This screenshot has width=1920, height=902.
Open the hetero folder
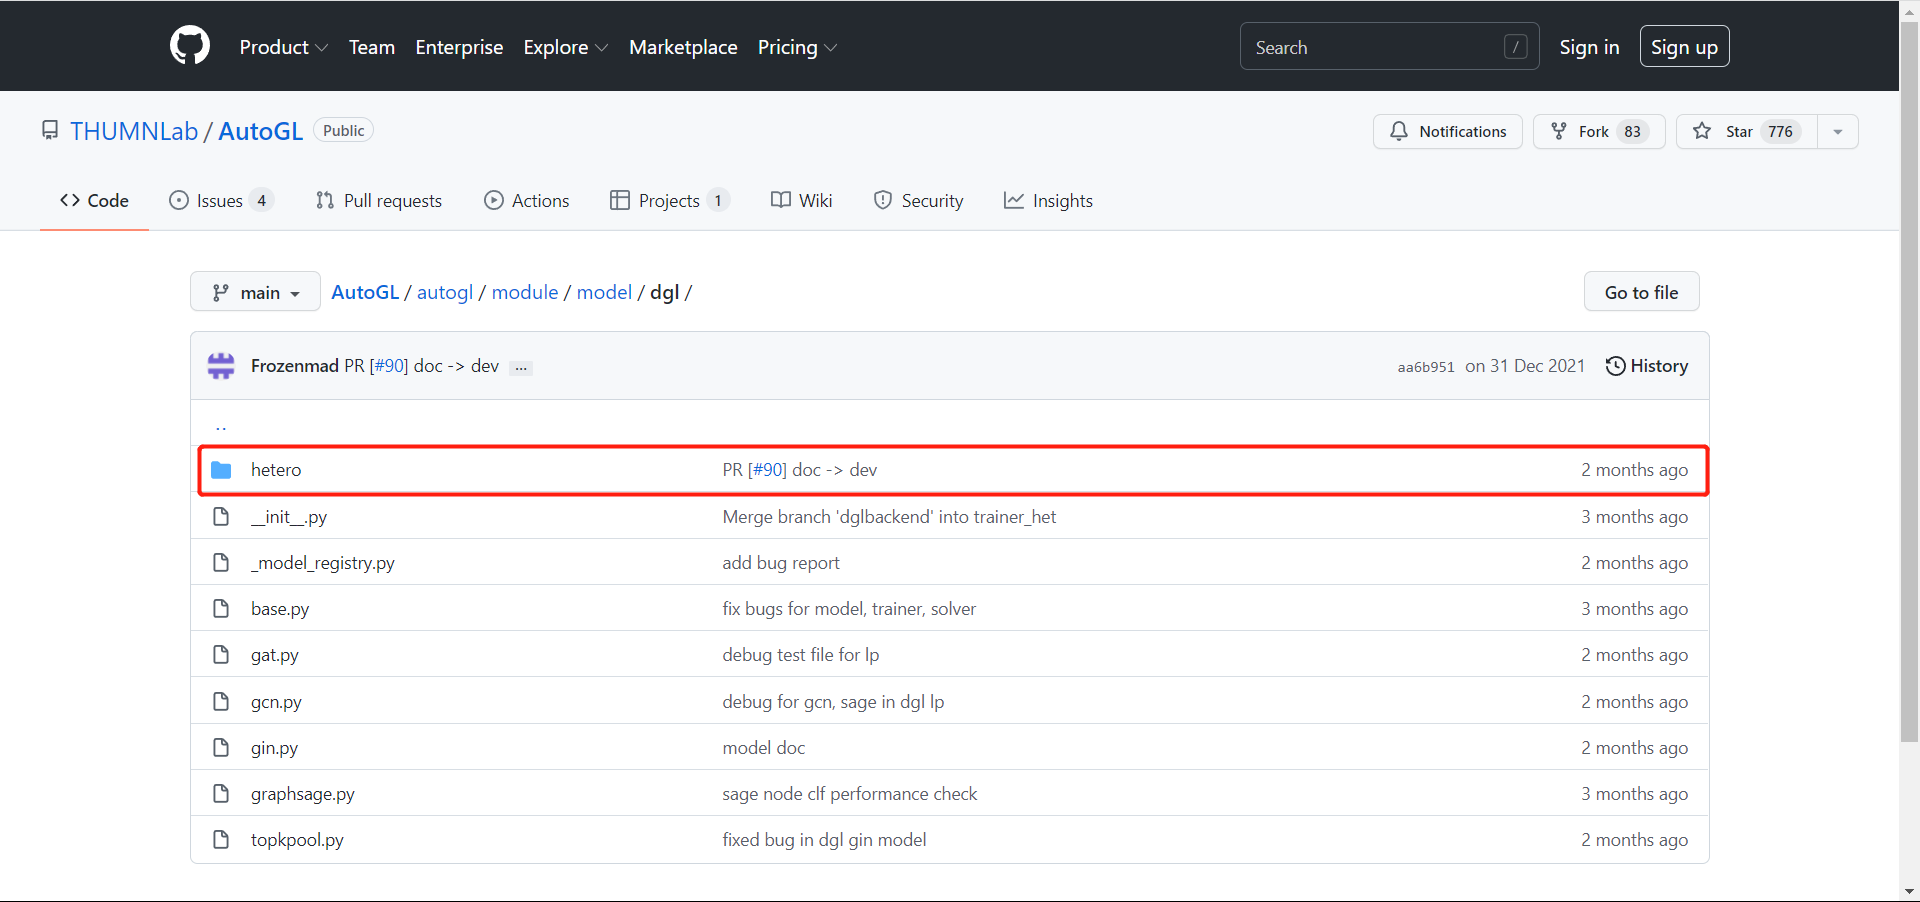(276, 470)
